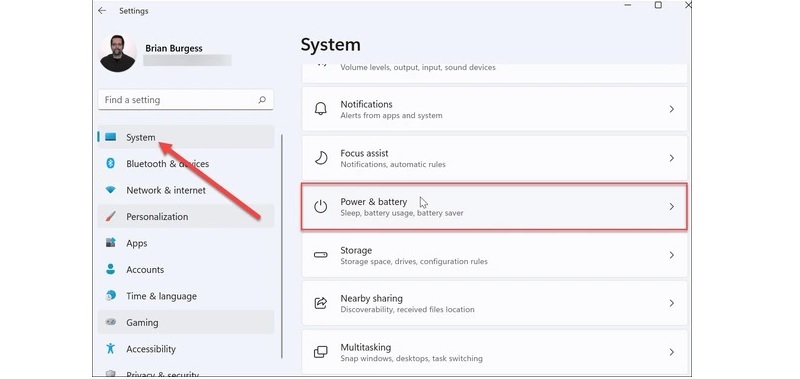Open the Nearby sharing chevron arrow
The image size is (800, 379).
click(671, 304)
